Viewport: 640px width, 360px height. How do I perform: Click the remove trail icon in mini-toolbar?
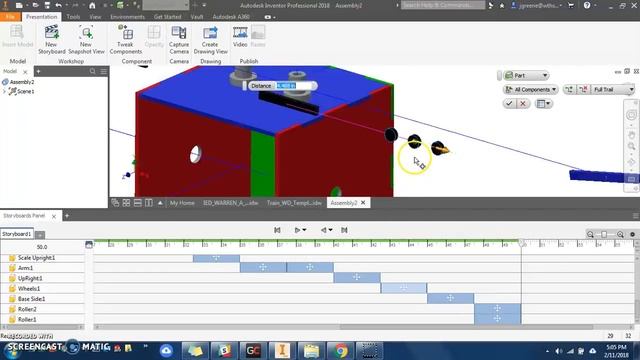pyautogui.click(x=583, y=89)
